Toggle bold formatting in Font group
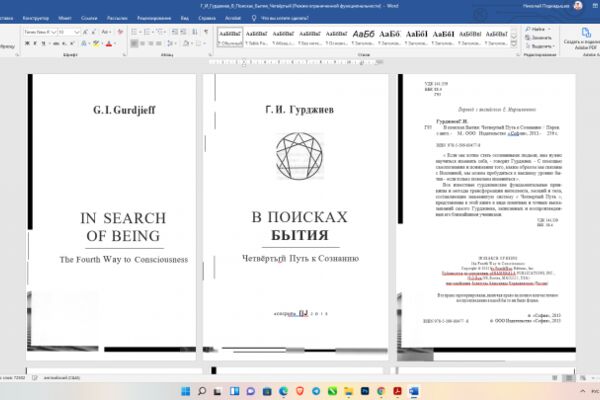 [27, 44]
